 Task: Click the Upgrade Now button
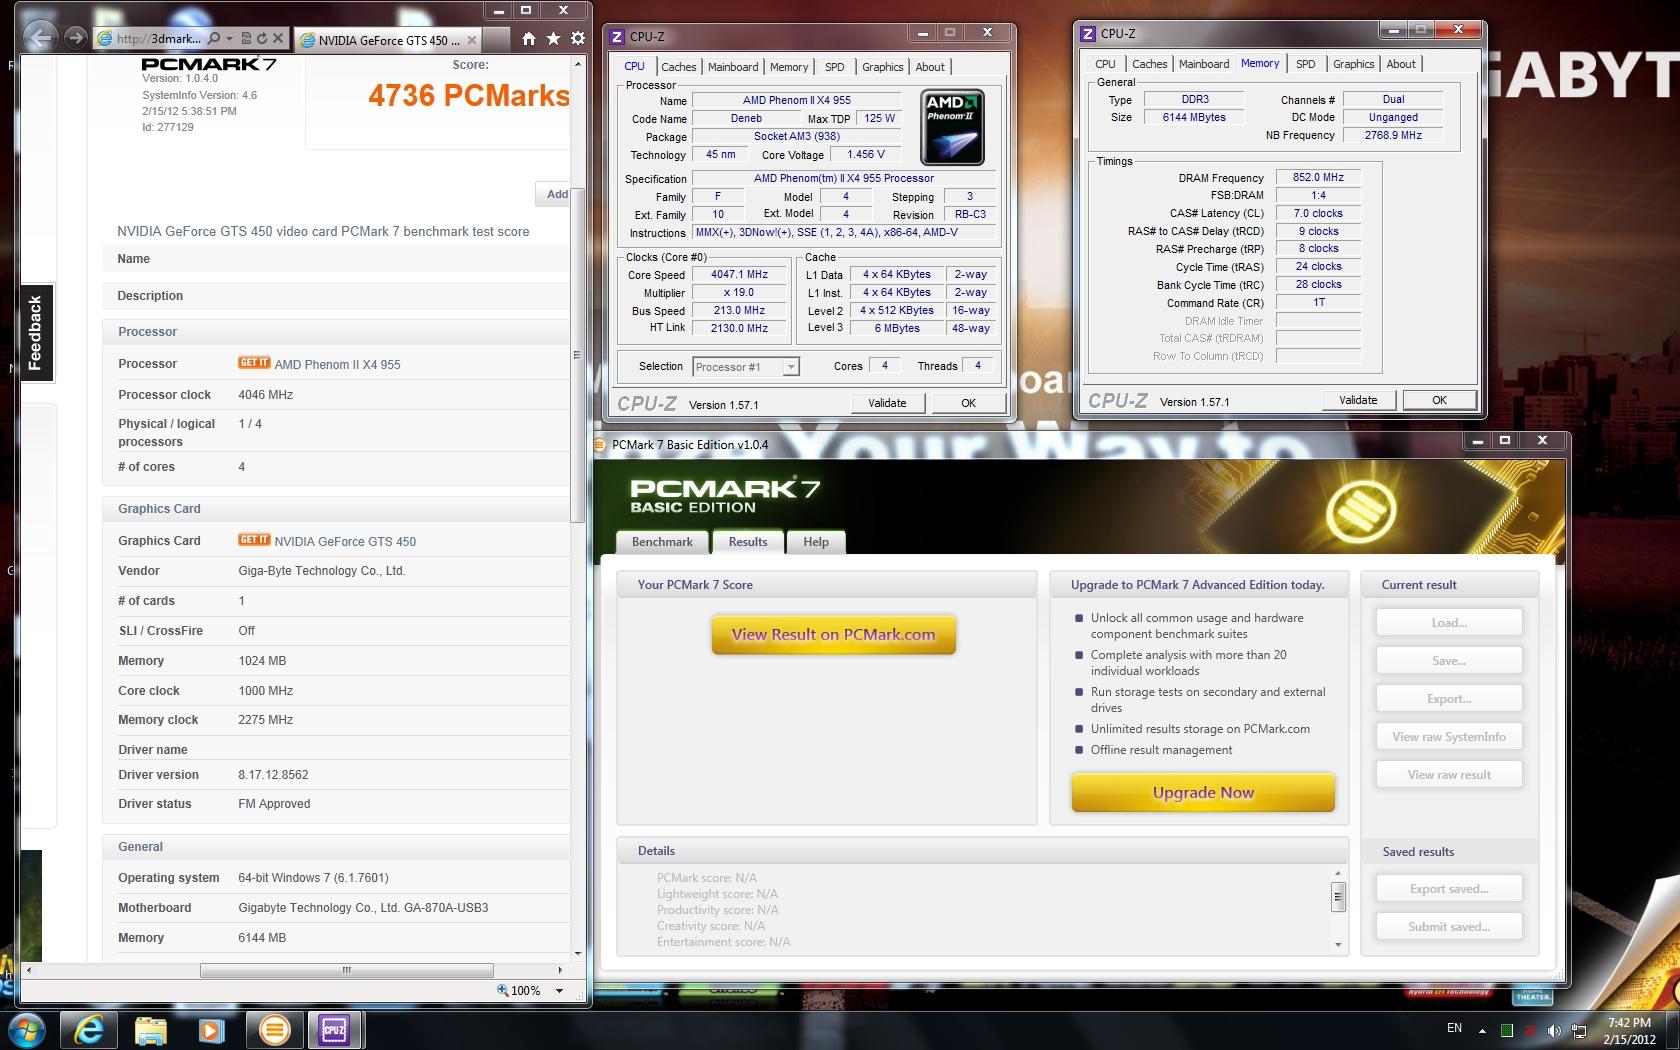pos(1203,793)
